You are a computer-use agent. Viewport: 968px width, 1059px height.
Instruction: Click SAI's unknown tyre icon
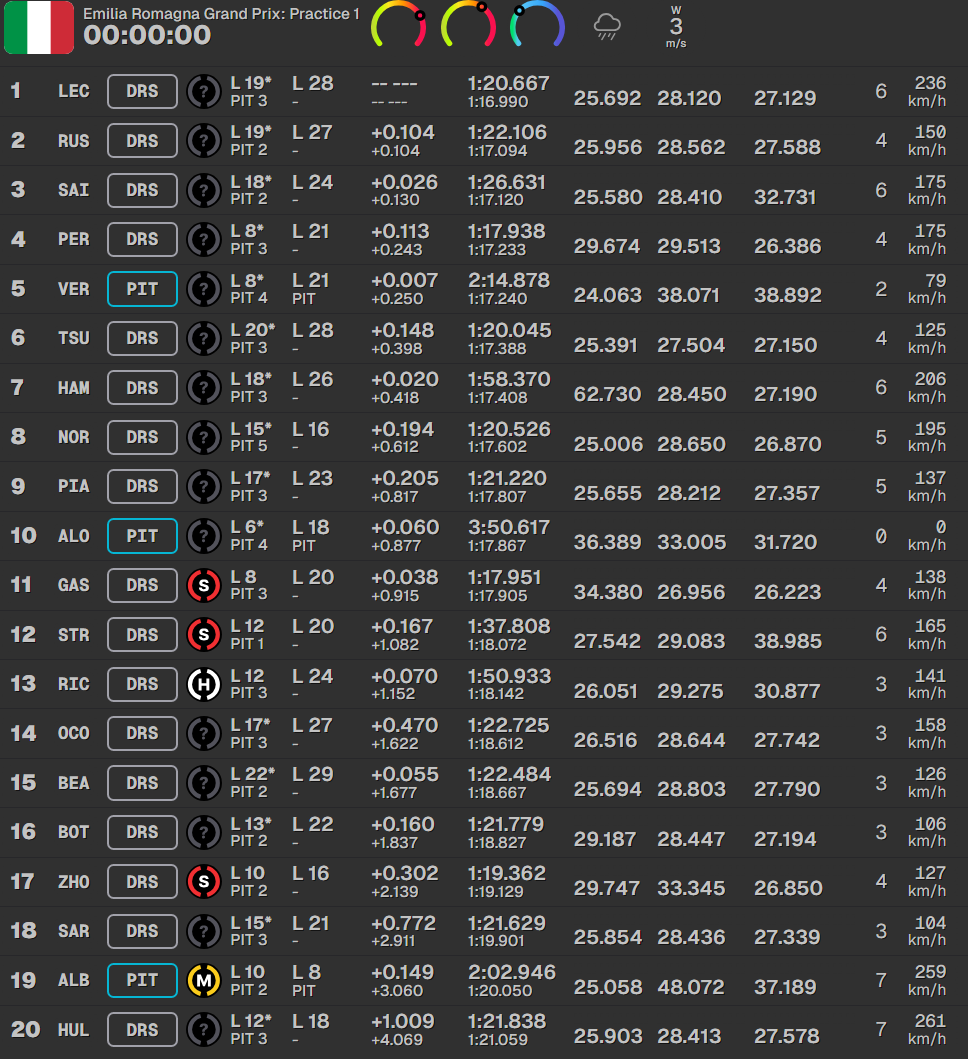[x=204, y=190]
